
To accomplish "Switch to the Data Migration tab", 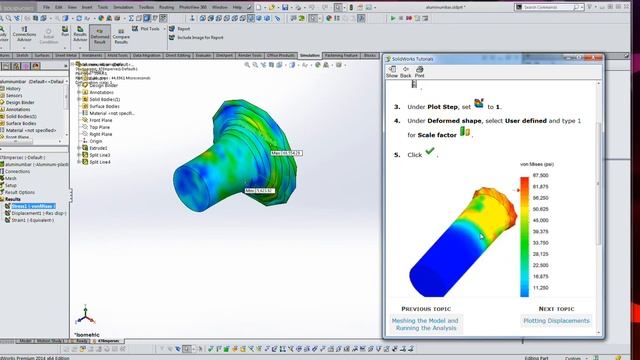I will 147,56.
